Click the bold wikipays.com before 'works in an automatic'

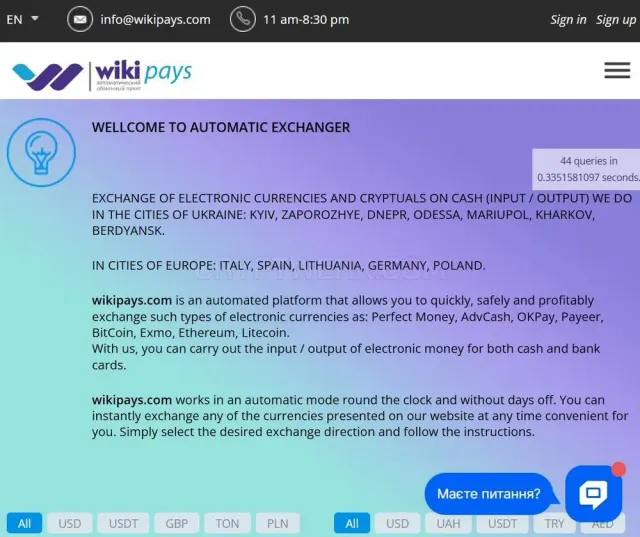[x=132, y=400]
